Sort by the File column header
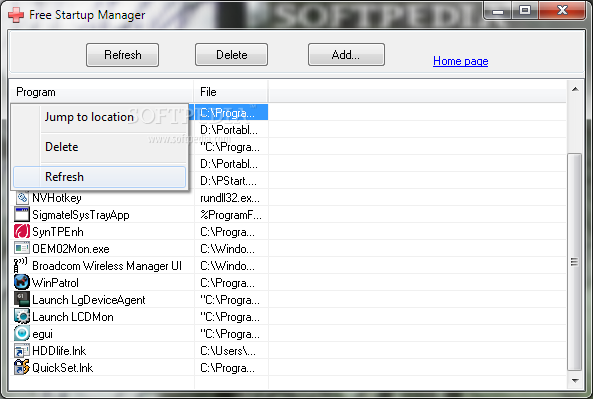 [x=231, y=92]
